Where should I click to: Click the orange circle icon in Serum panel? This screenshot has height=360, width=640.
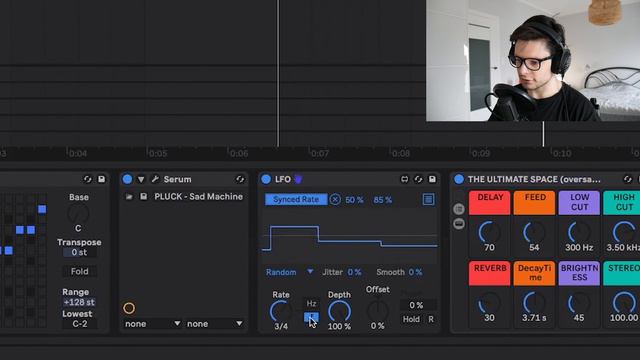pos(129,308)
